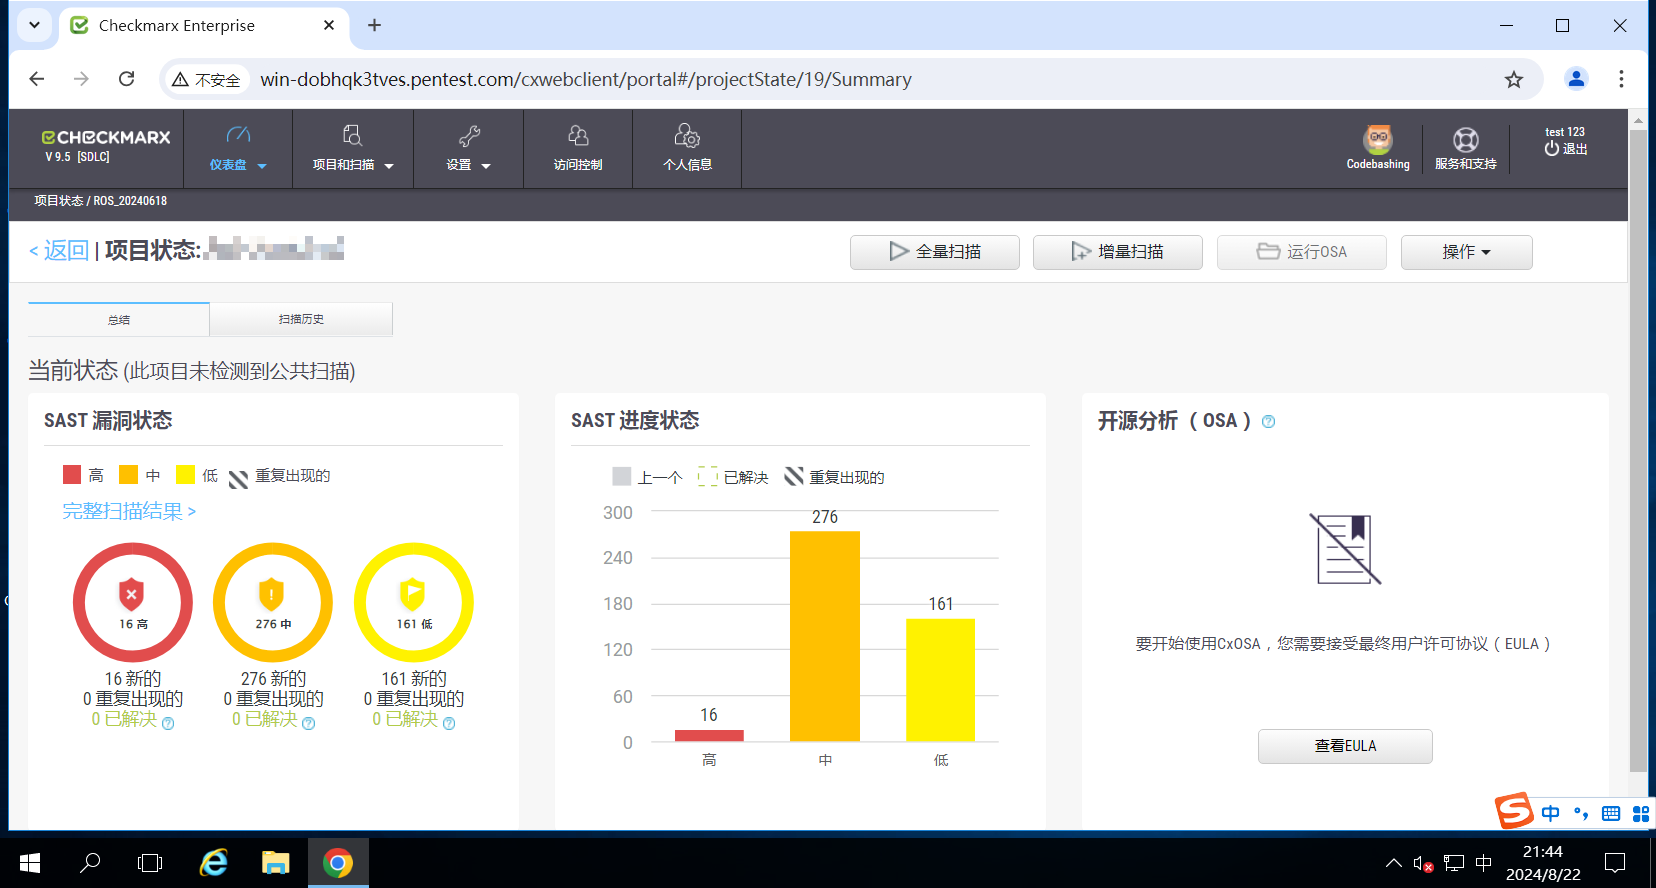Click the orange medium-severity shield icon
The width and height of the screenshot is (1656, 888).
tap(272, 594)
